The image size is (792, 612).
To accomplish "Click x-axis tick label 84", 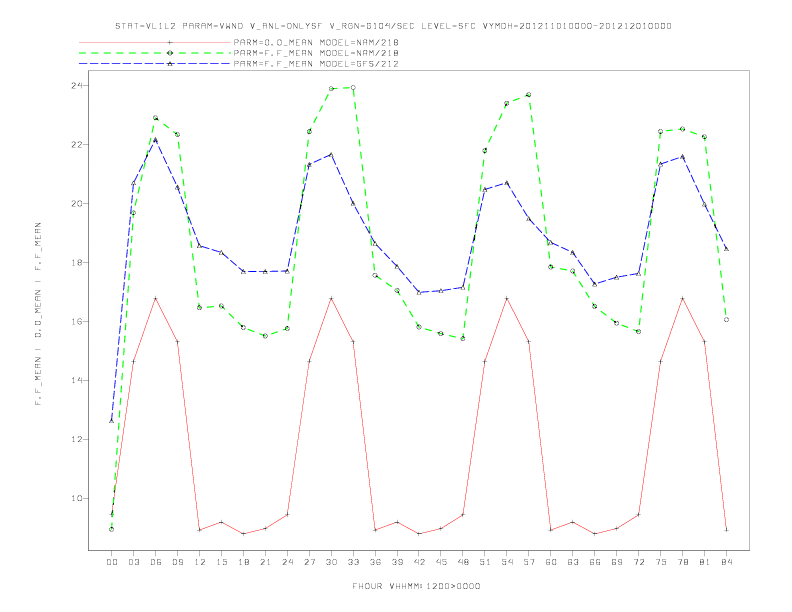I will (x=726, y=562).
